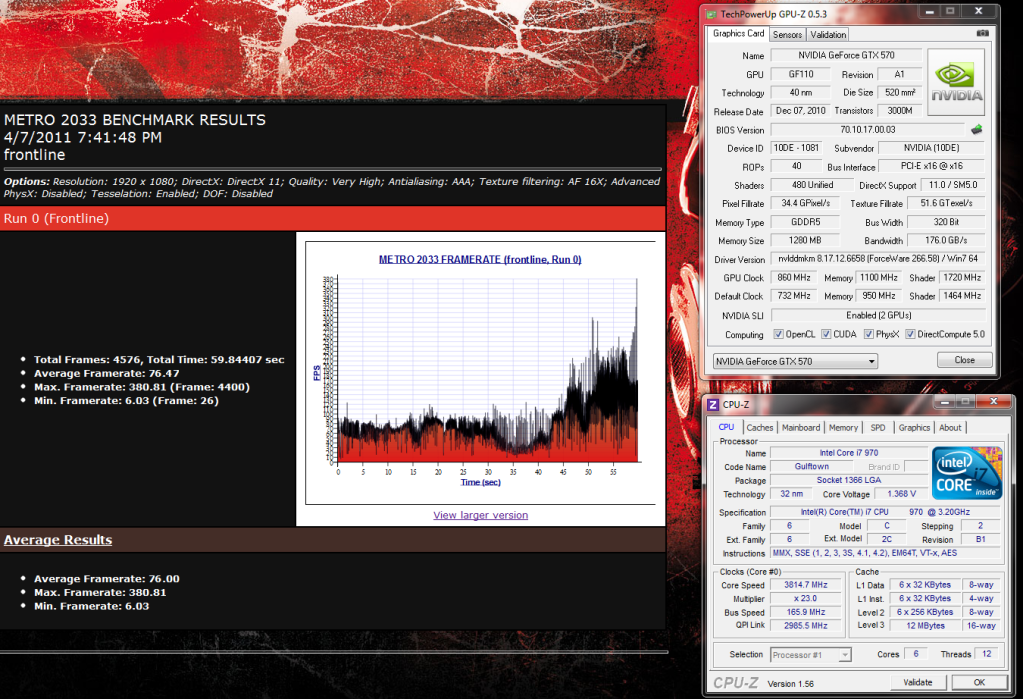Click the GPU Name field showing GeForce GTX 570

tap(846, 55)
